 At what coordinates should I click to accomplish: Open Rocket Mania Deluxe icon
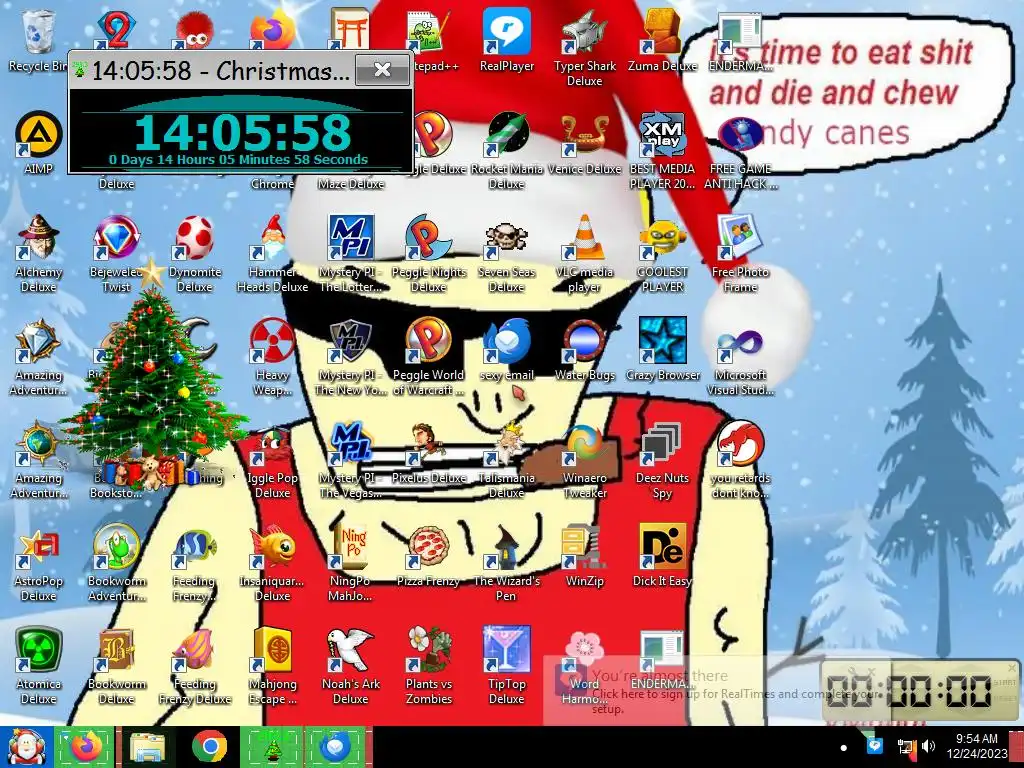coord(507,150)
